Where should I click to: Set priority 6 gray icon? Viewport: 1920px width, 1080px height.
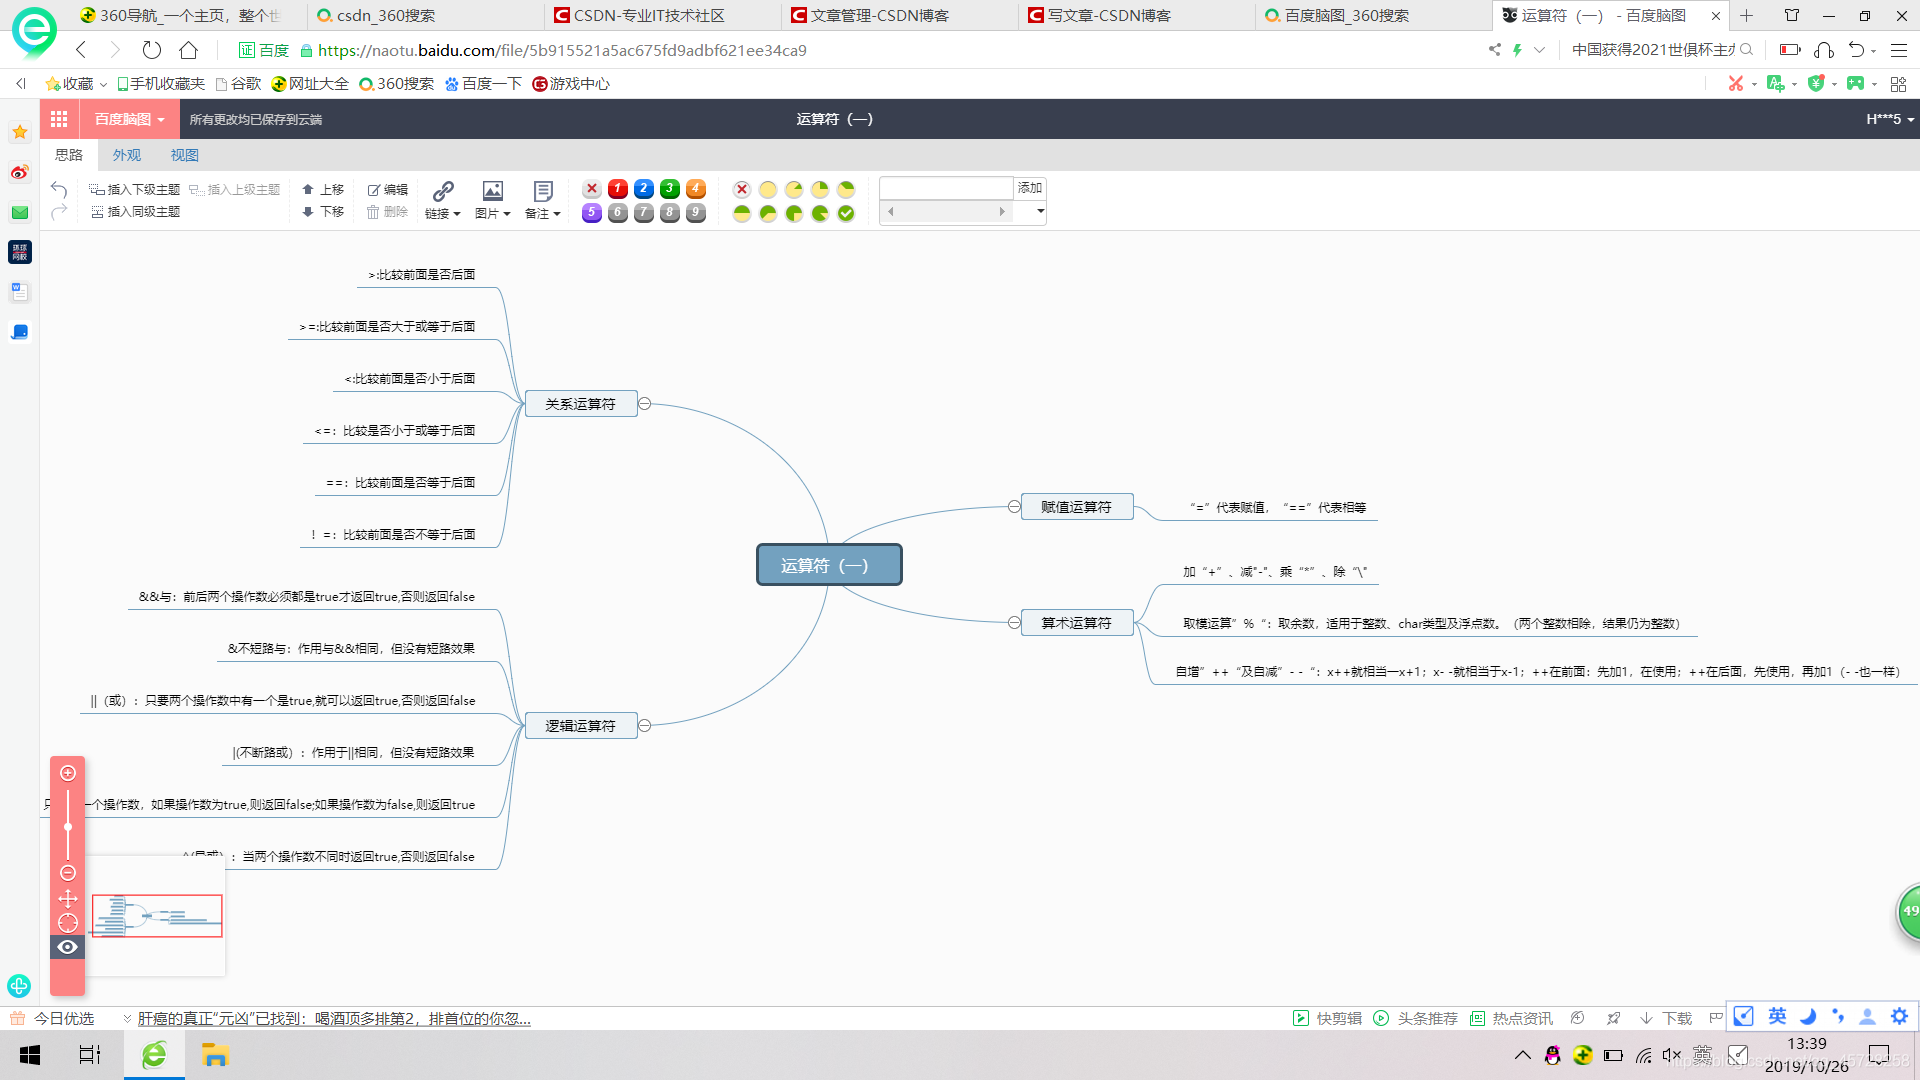point(618,212)
